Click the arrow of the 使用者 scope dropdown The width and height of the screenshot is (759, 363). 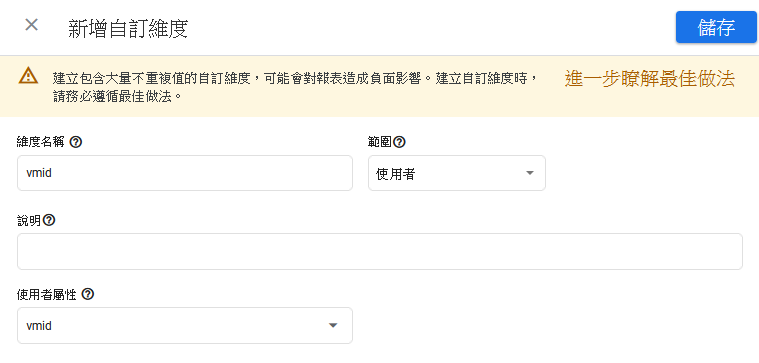(530, 173)
